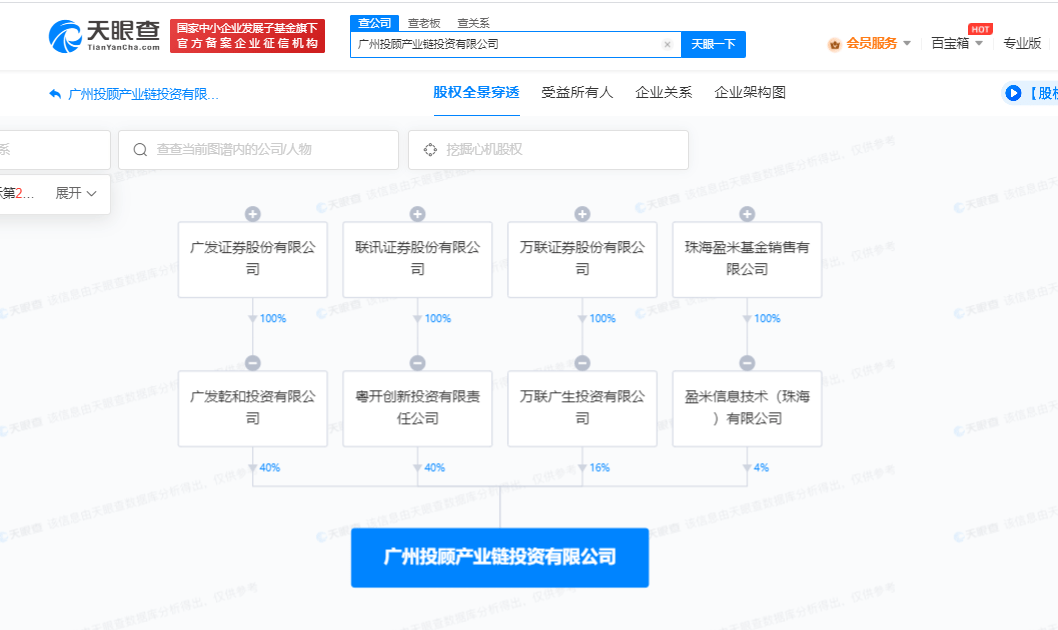Click the blue 广州投顾产业链投资有限公司 root node
The image size is (1058, 630).
(500, 557)
